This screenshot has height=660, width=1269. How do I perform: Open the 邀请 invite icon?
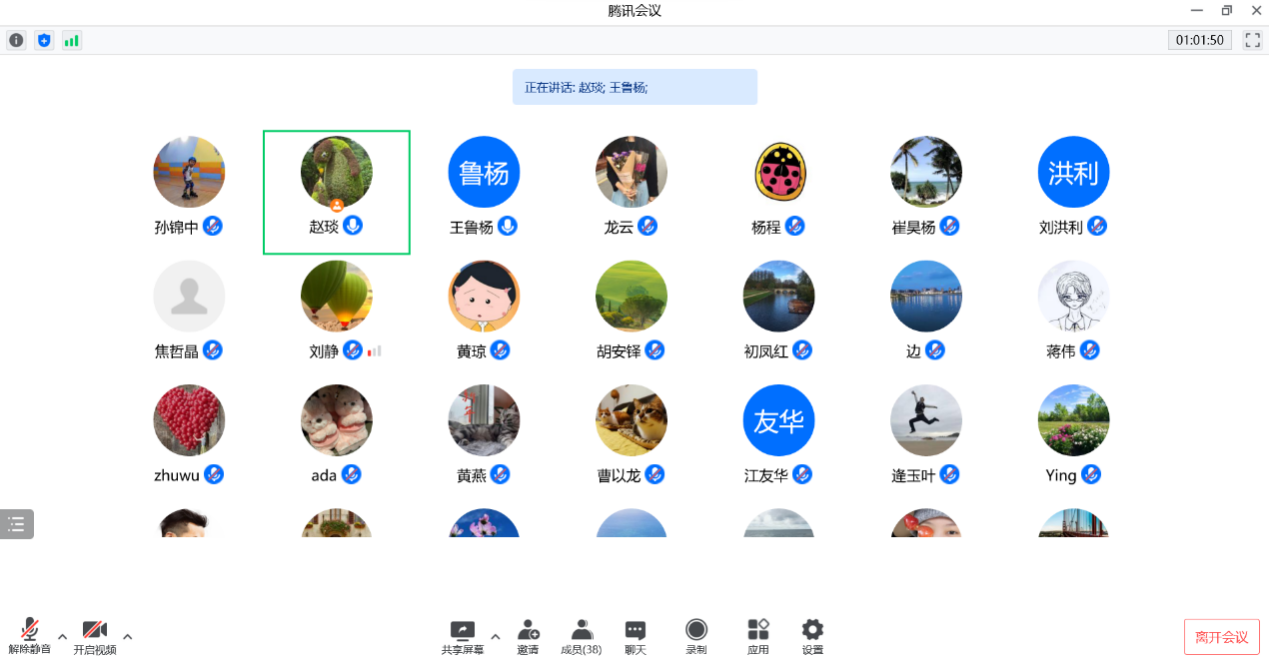528,635
